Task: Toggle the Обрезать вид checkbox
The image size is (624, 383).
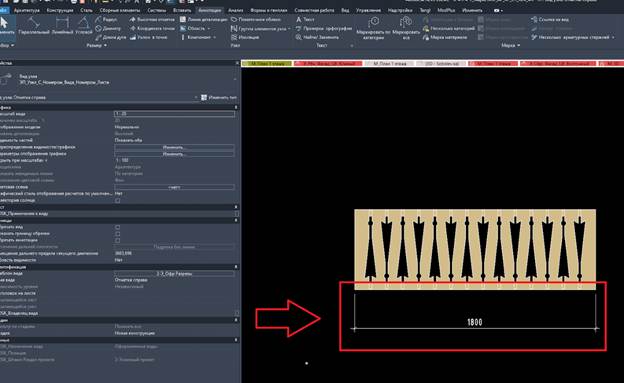Action: [117, 227]
